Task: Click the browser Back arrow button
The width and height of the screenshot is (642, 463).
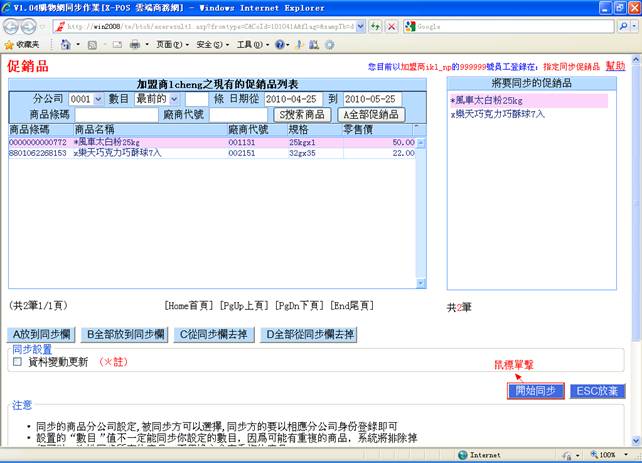Action: [x=14, y=26]
